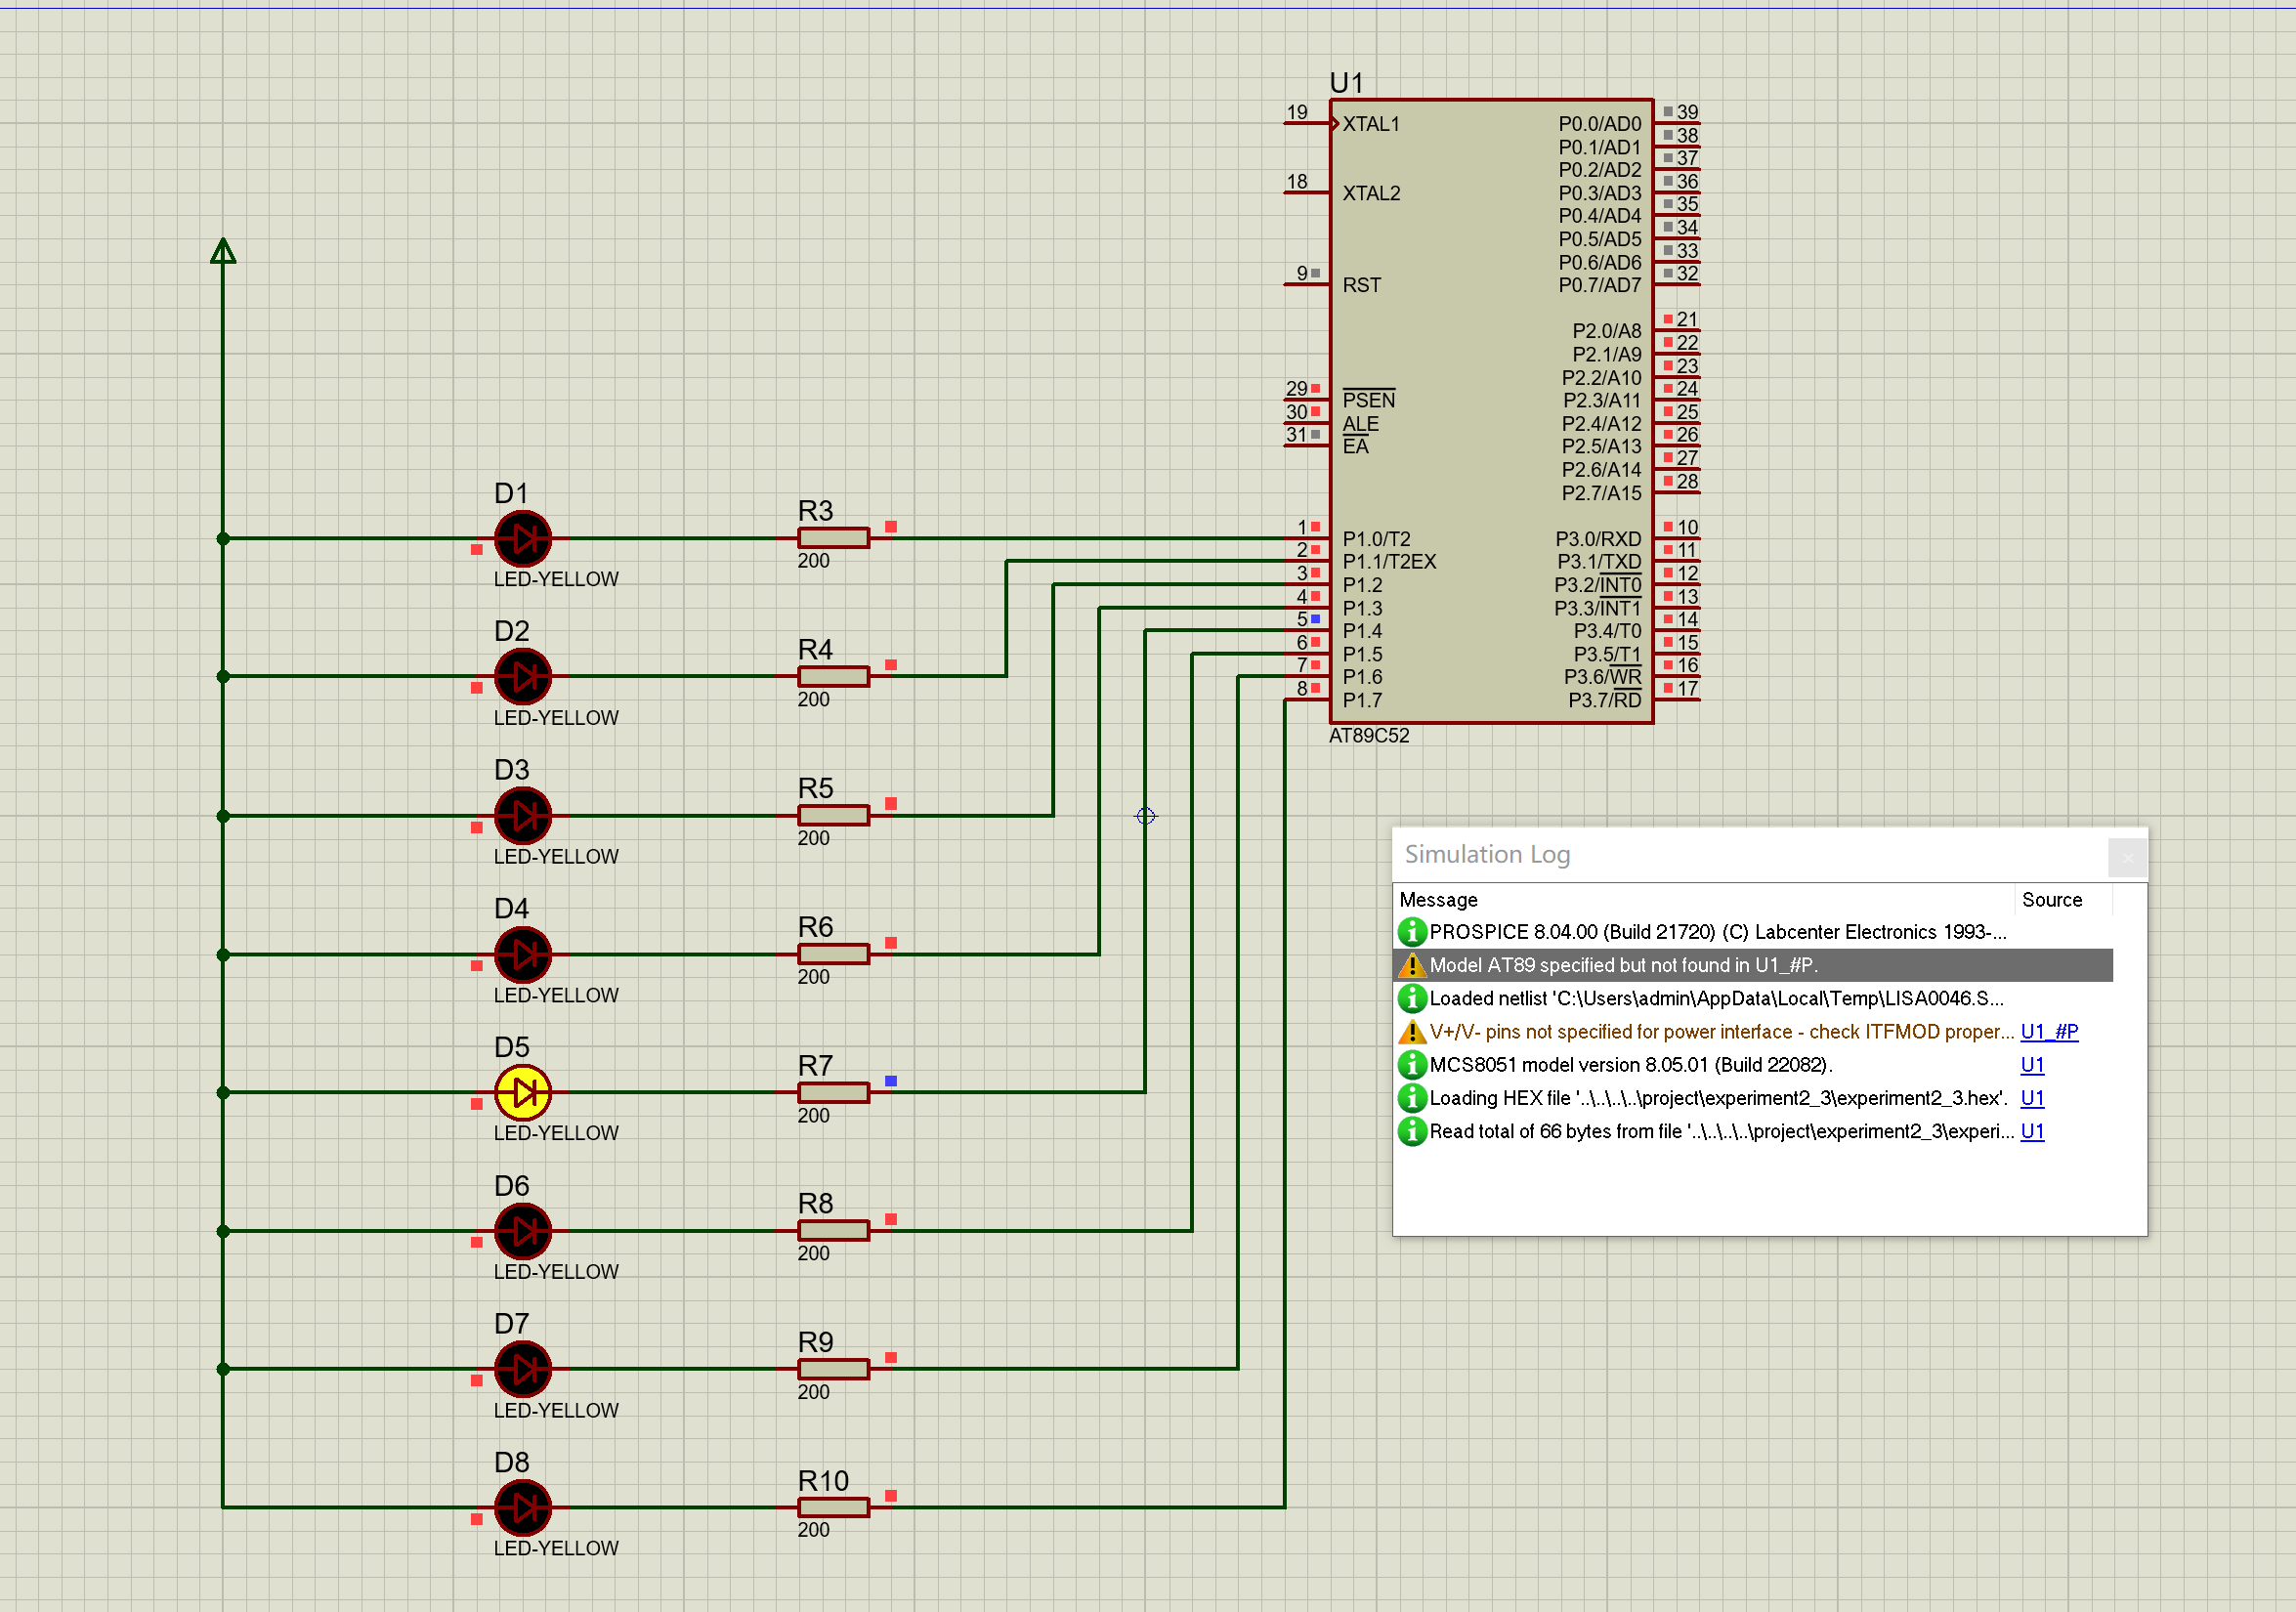Select the PROSPICE 8.04.00 log message
This screenshot has height=1612, width=2296.
pyautogui.click(x=1718, y=932)
